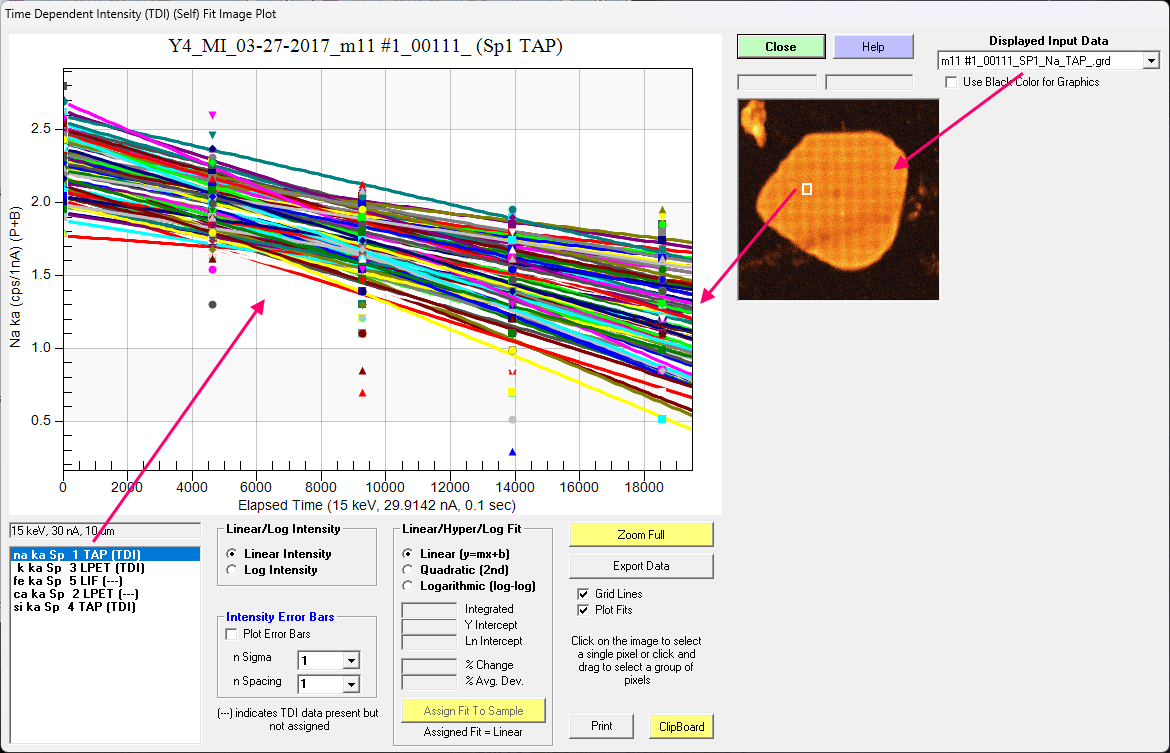1170x753 pixels.
Task: Select the Log Intensity radio button
Action: pyautogui.click(x=233, y=570)
